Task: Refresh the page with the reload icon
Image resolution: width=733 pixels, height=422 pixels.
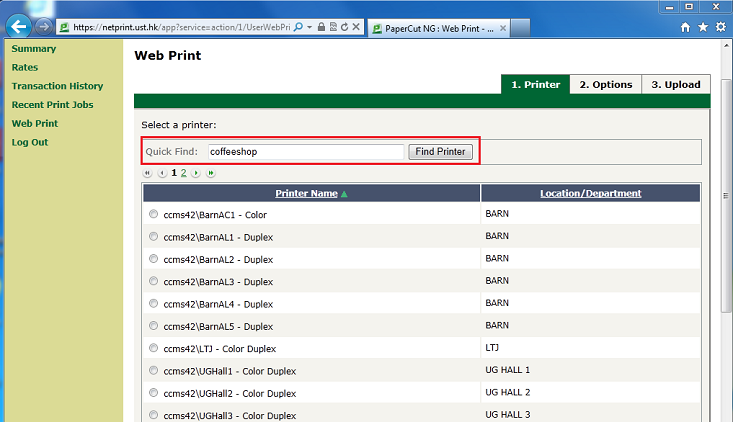Action: (x=344, y=28)
